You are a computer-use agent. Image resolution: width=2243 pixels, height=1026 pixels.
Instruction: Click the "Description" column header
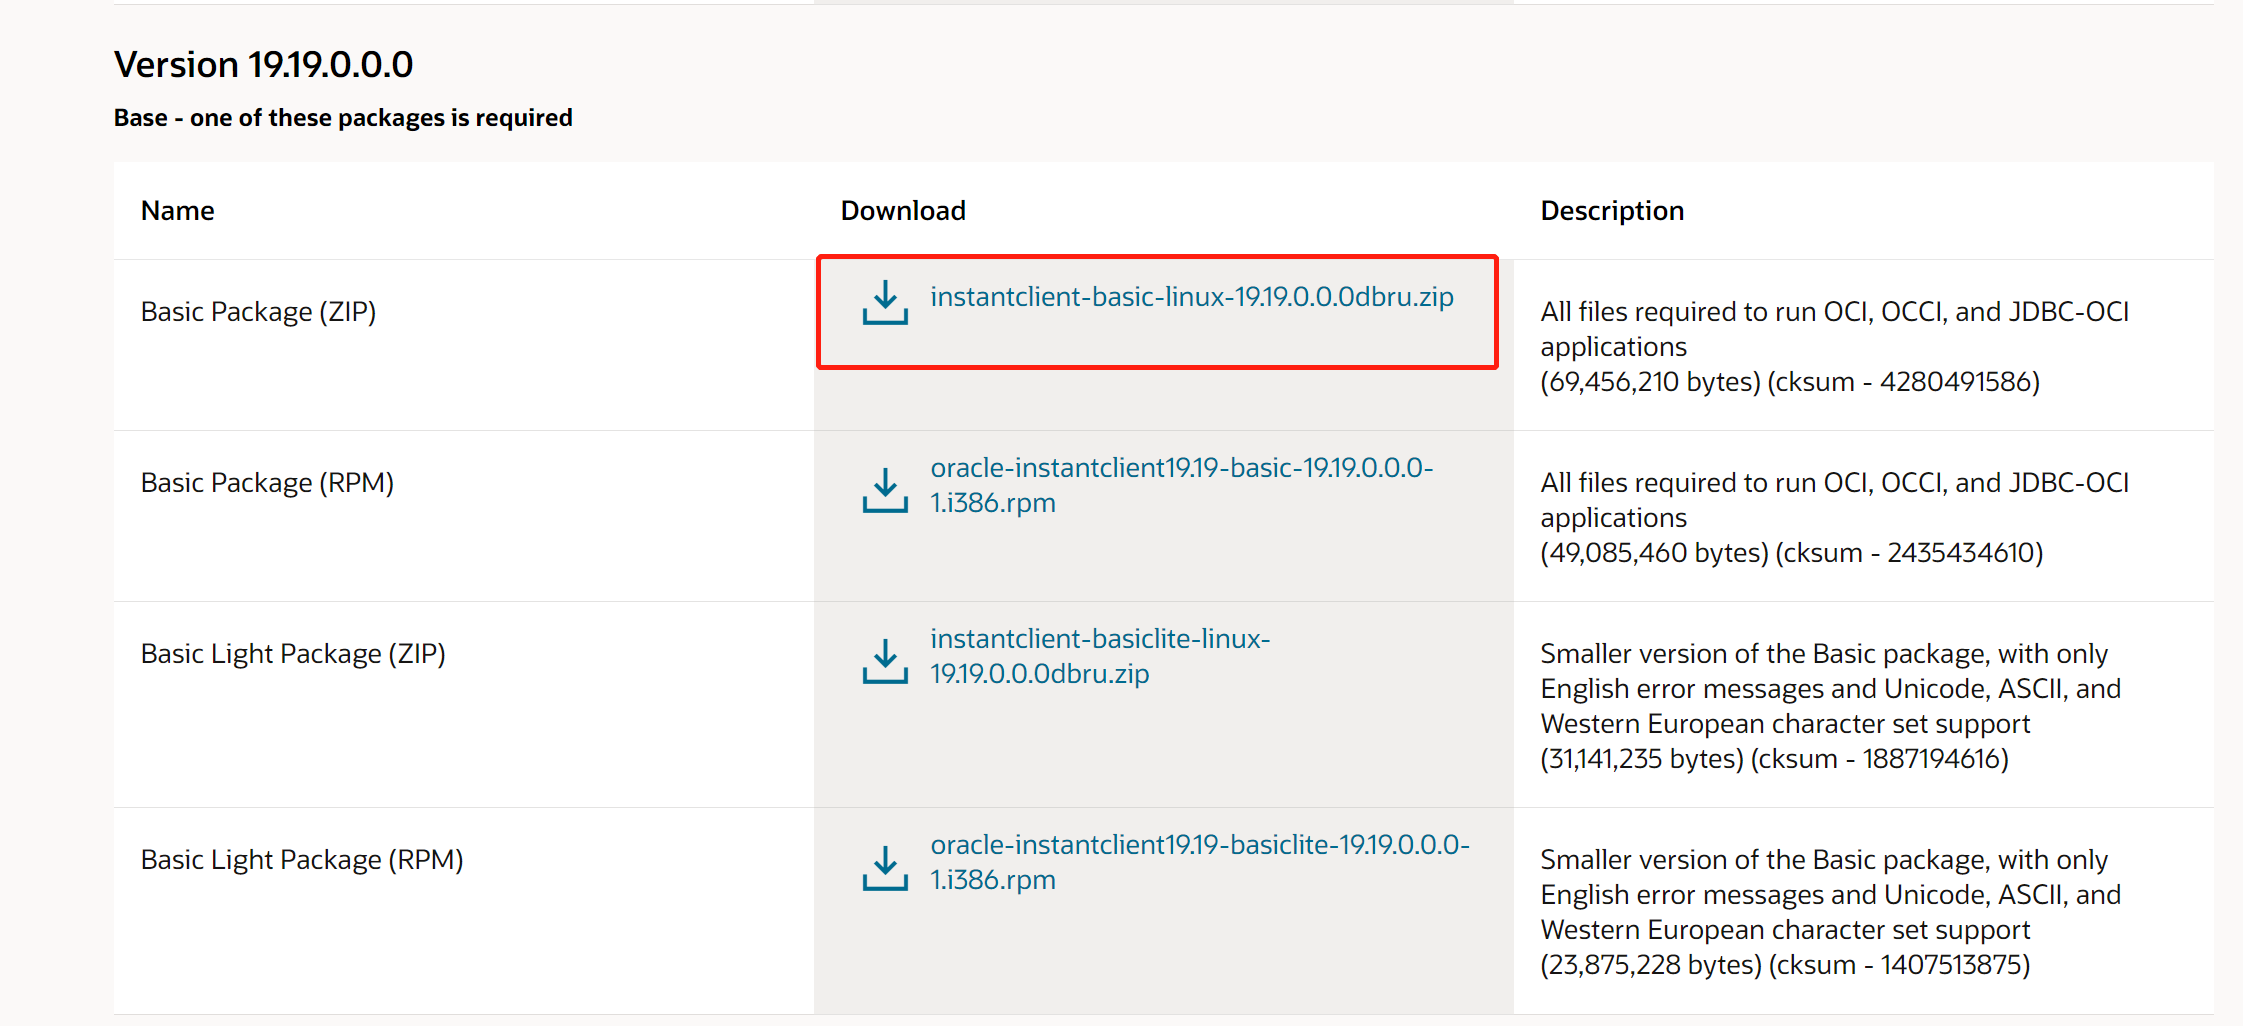pos(1612,211)
